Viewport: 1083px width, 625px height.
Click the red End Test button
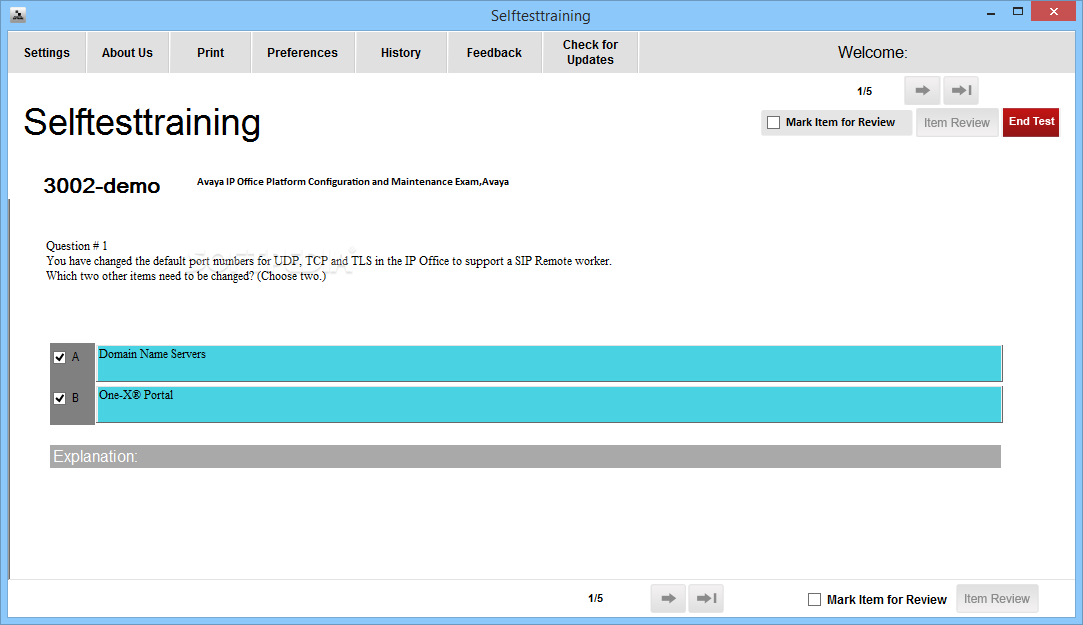click(x=1031, y=122)
